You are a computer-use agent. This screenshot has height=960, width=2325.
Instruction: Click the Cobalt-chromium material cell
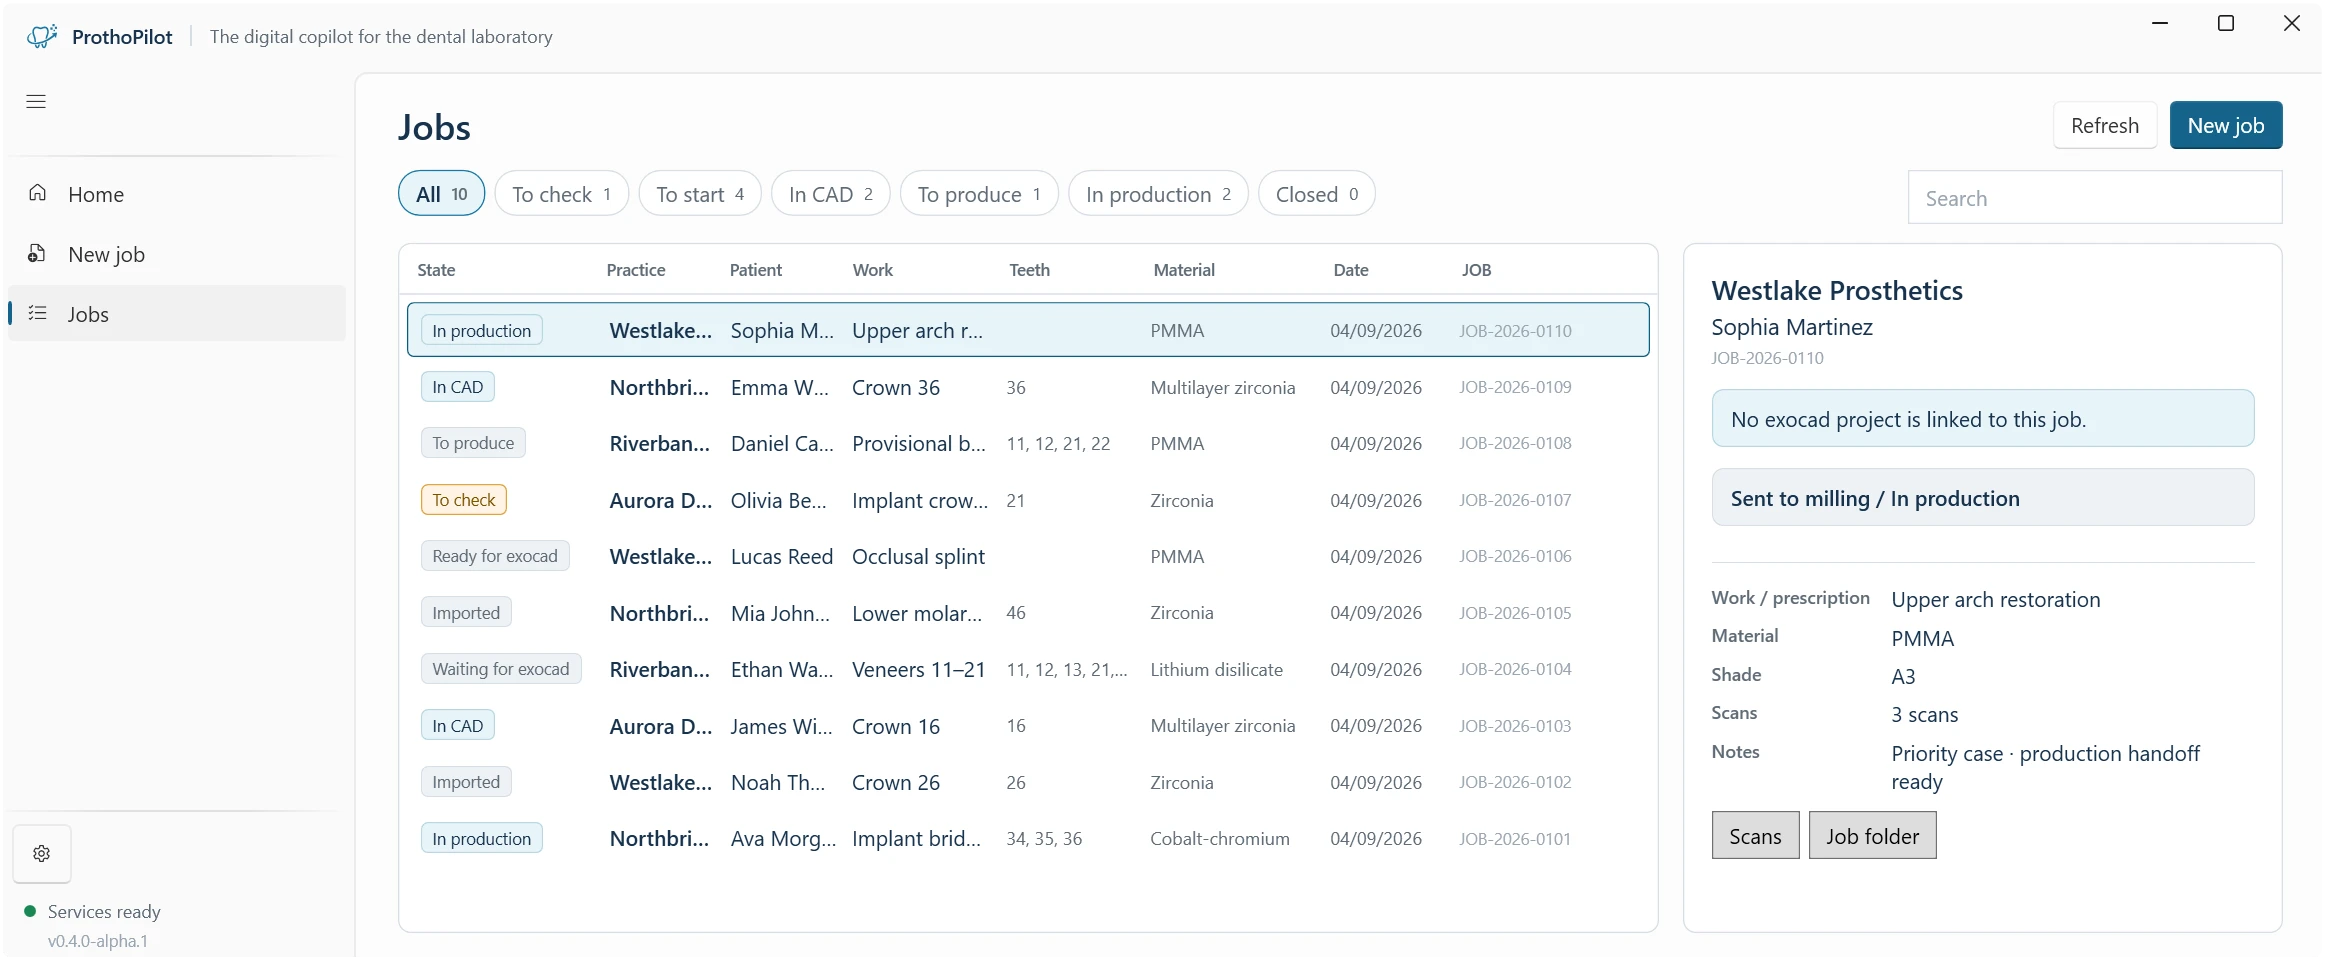point(1220,839)
